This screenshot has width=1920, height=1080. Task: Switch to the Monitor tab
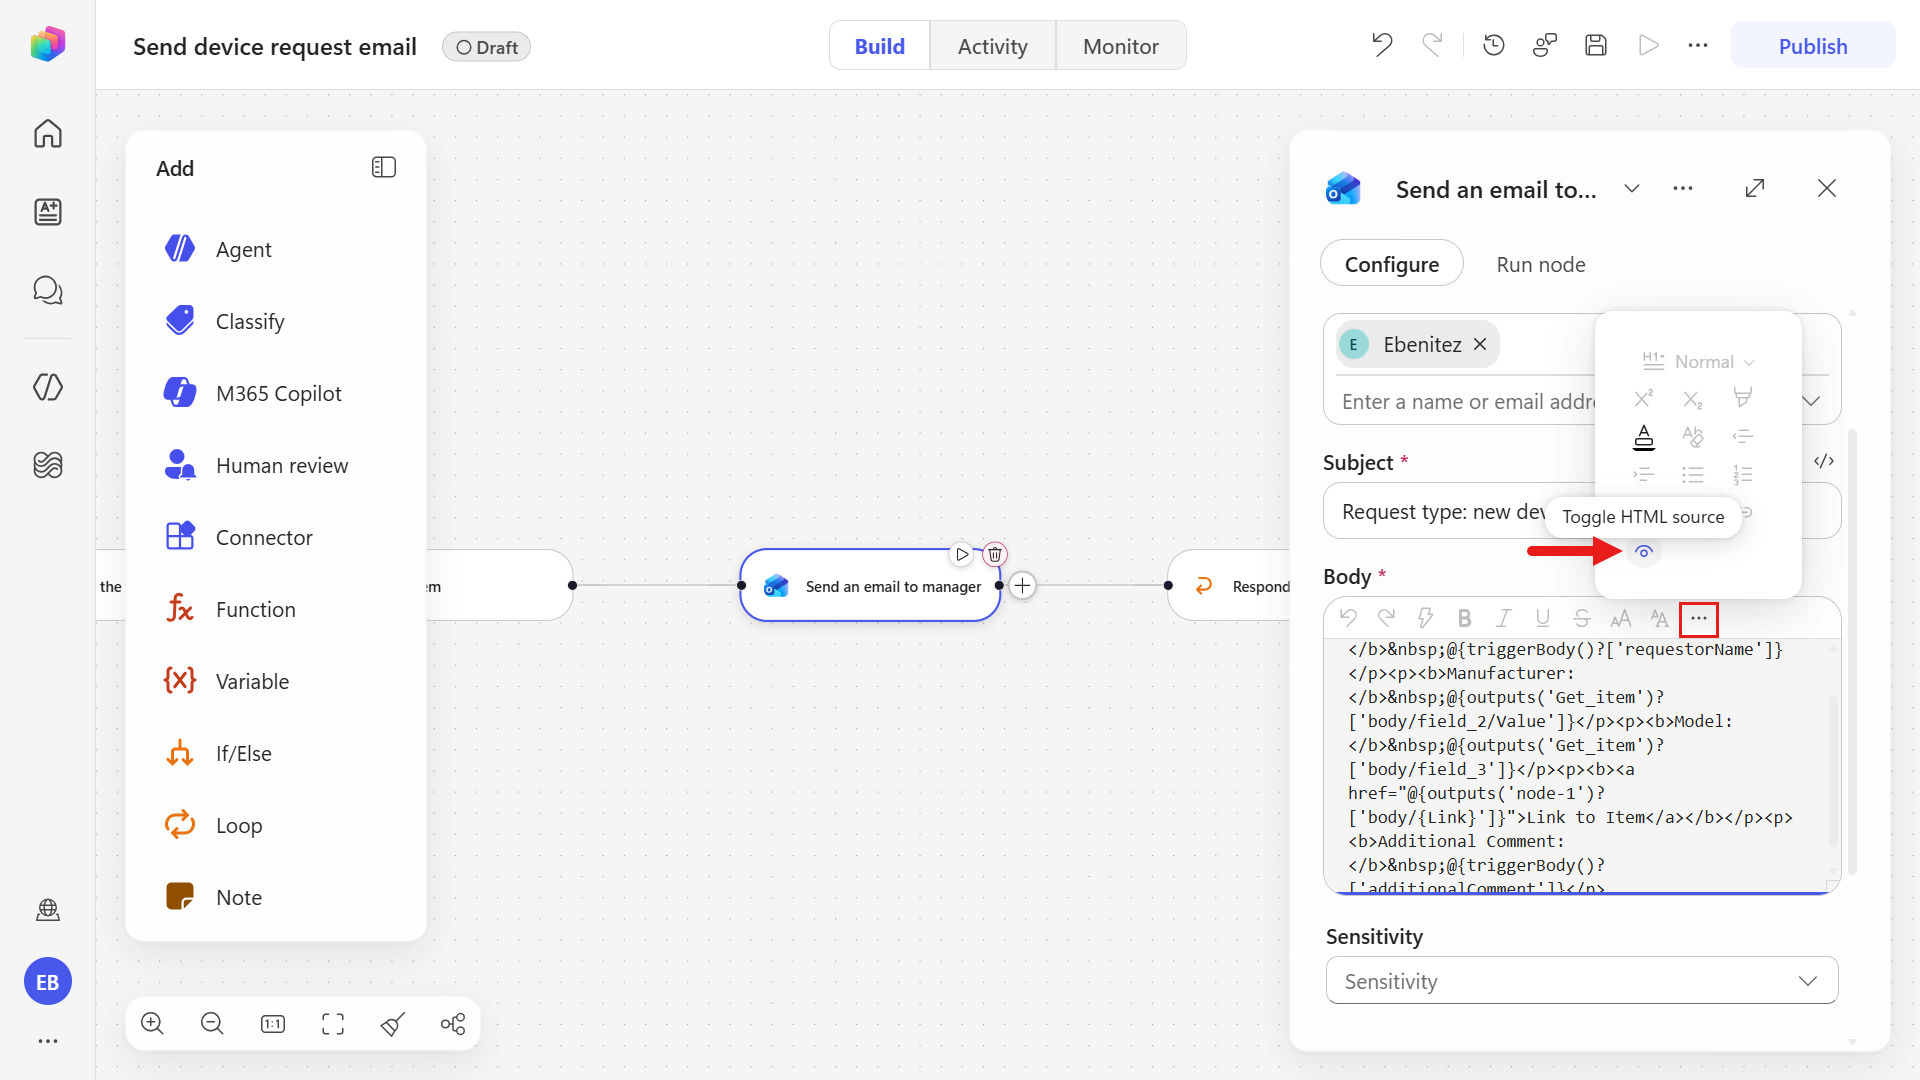click(x=1121, y=46)
